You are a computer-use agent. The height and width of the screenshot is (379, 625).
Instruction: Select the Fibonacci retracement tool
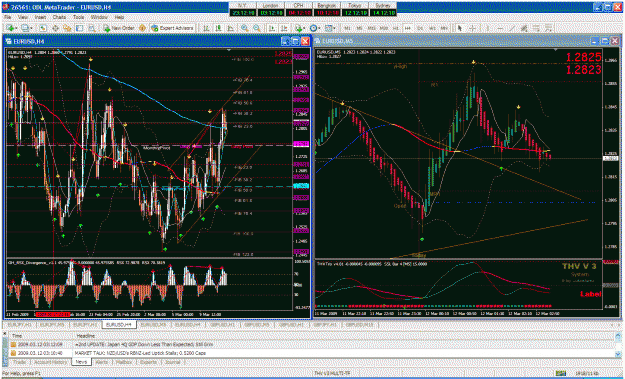click(537, 28)
